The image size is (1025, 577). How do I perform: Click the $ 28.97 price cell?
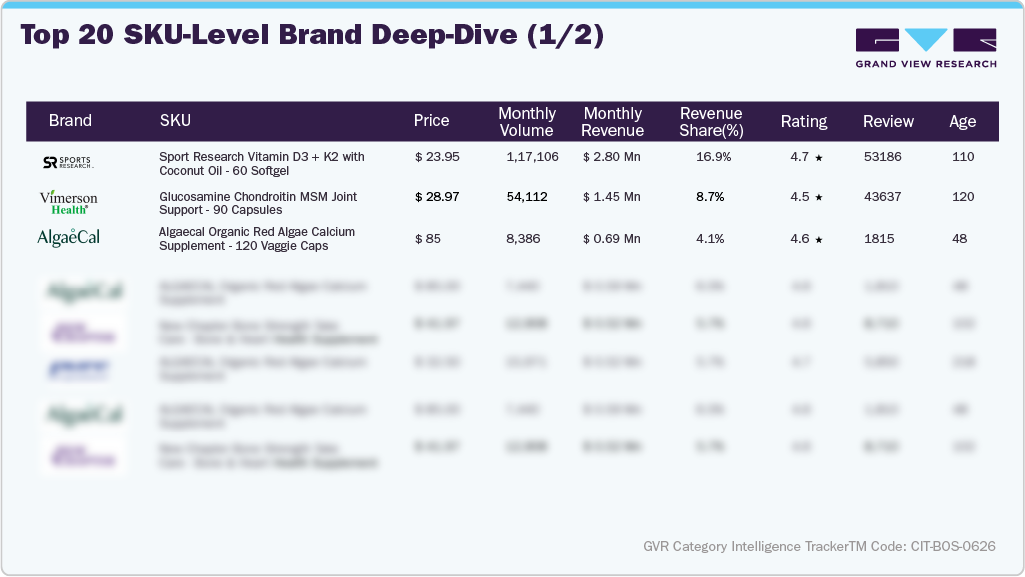(x=437, y=197)
